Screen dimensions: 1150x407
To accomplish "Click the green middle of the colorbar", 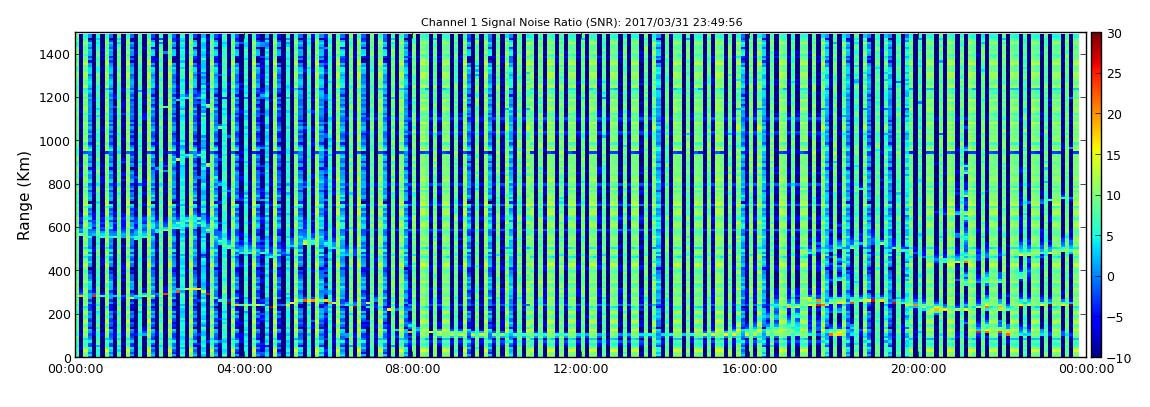I will point(1096,195).
